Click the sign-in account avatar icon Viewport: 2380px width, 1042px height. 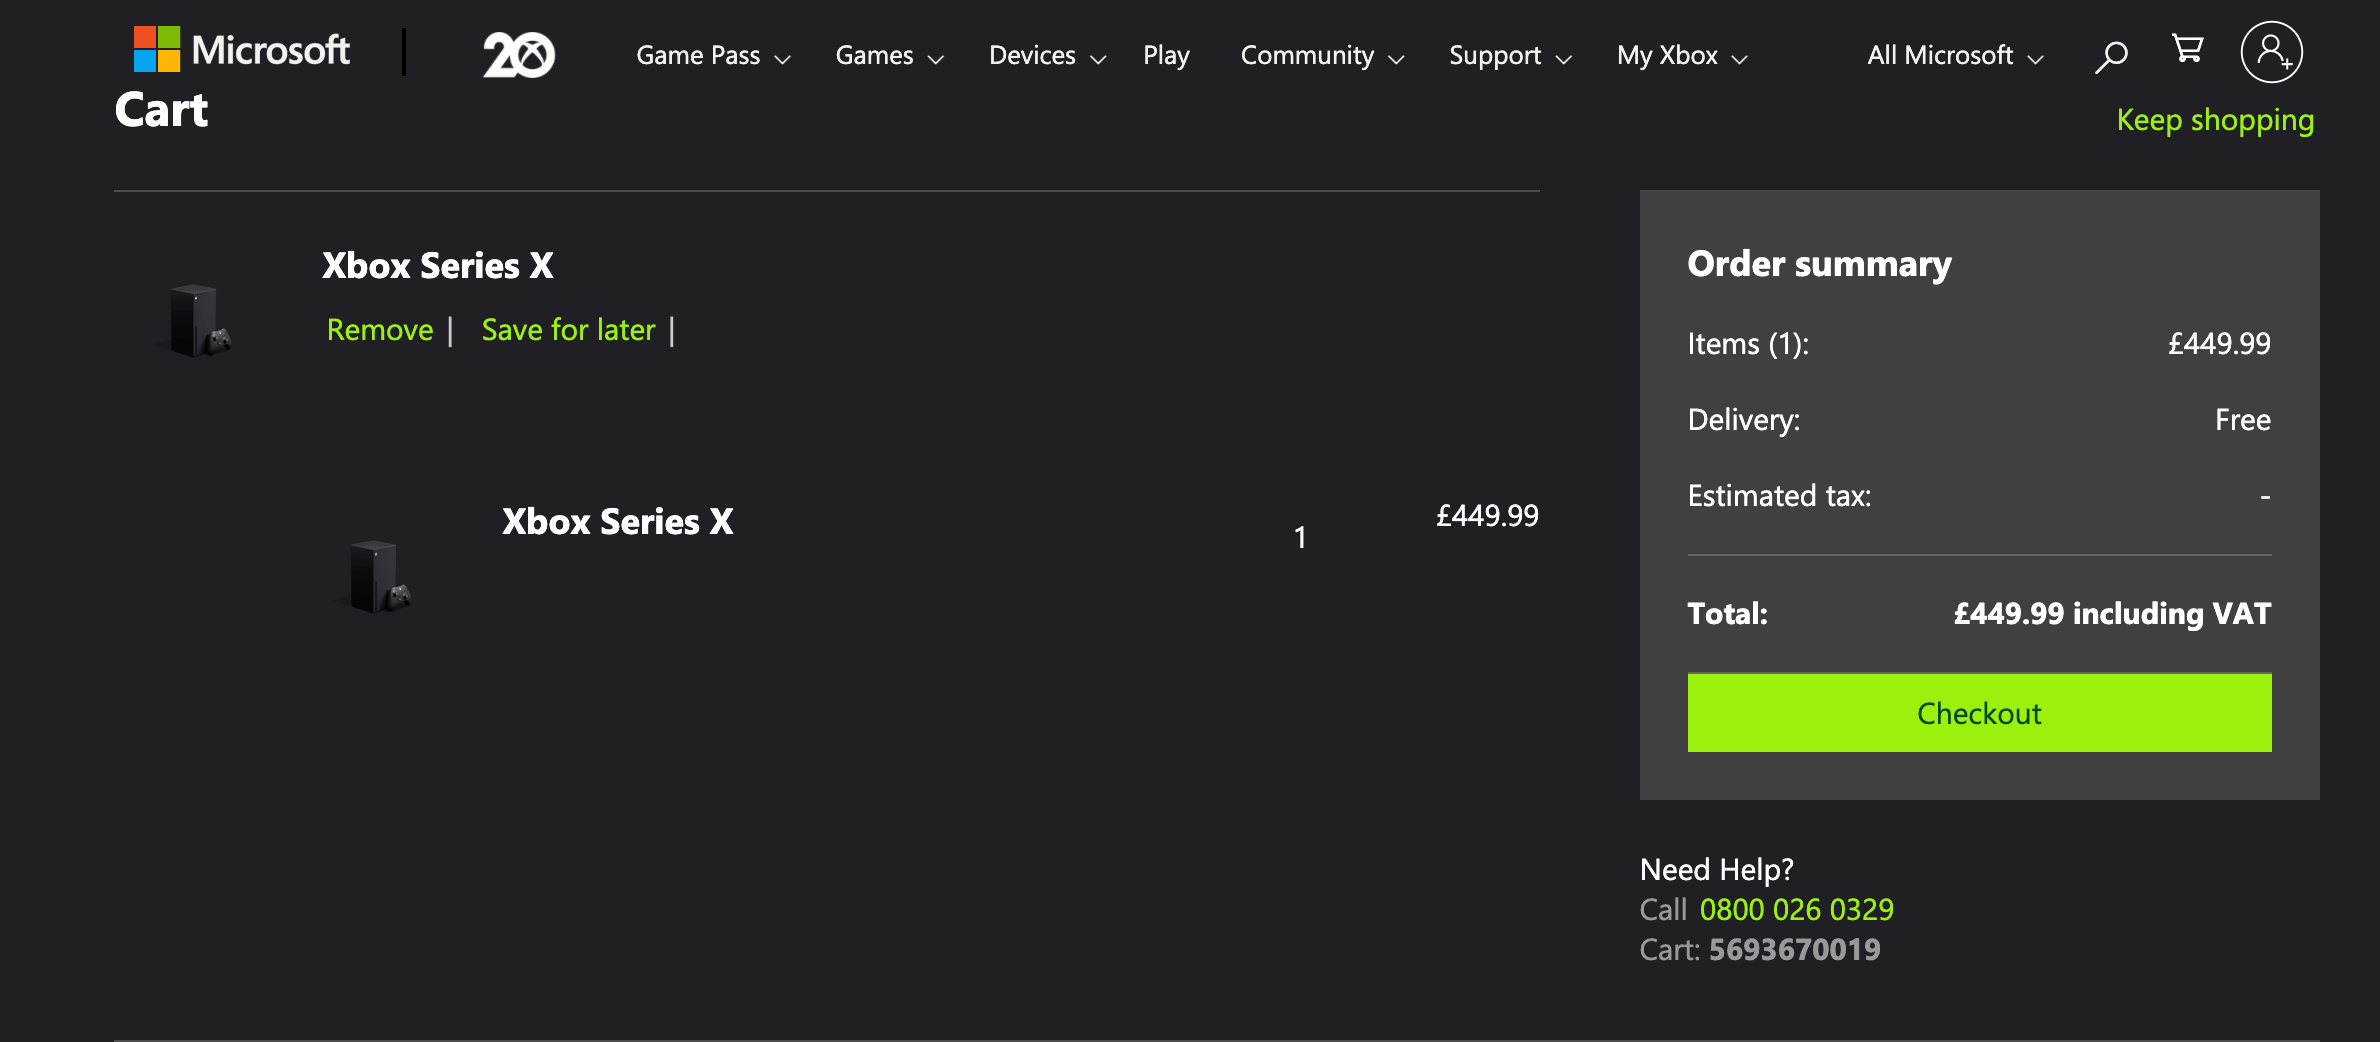(x=2271, y=52)
